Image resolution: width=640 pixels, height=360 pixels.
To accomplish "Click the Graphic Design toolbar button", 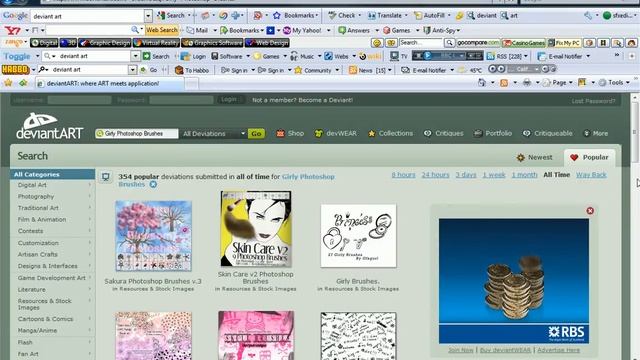I will pos(104,42).
